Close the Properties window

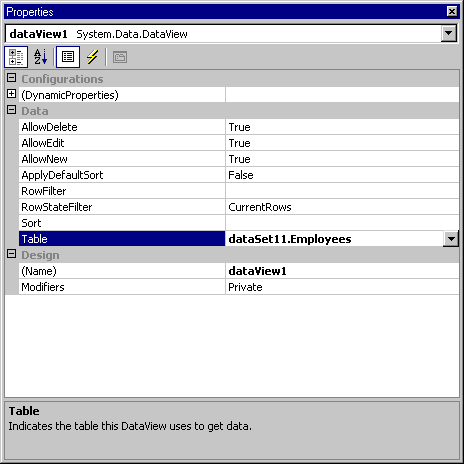point(452,12)
